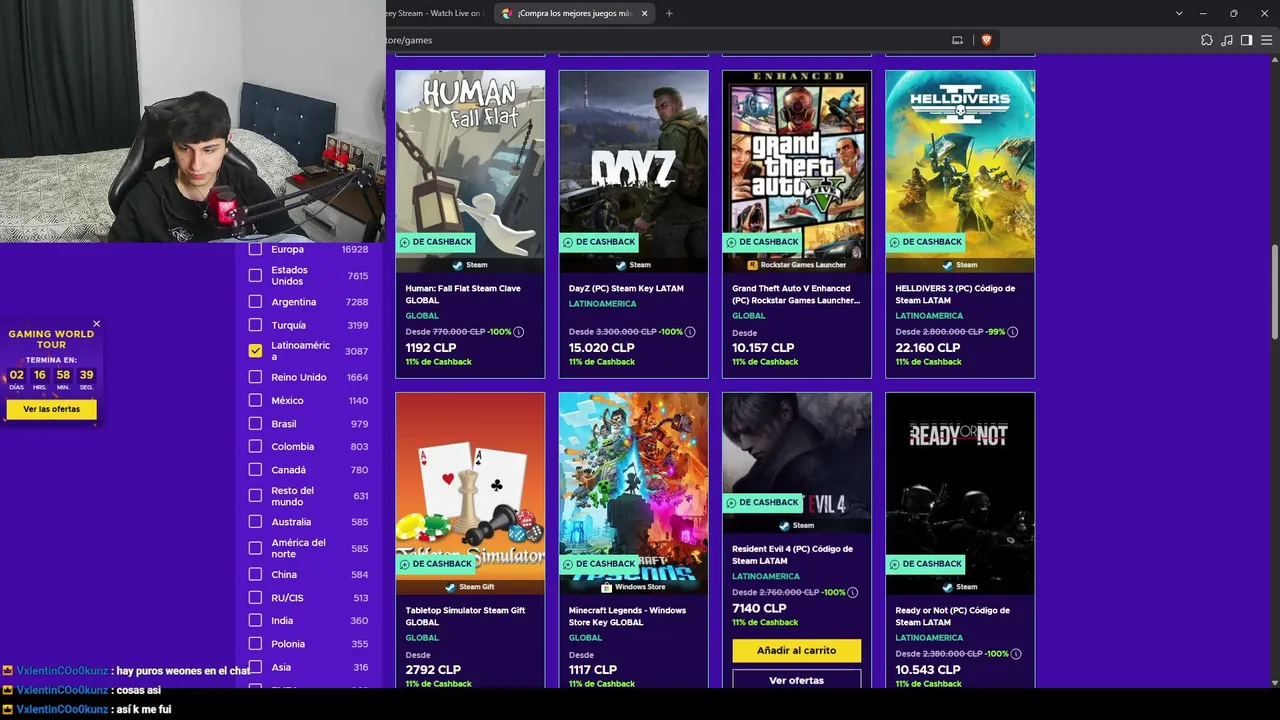
Task: Open Grand Theft Auto V Enhanced title link
Action: (x=796, y=294)
